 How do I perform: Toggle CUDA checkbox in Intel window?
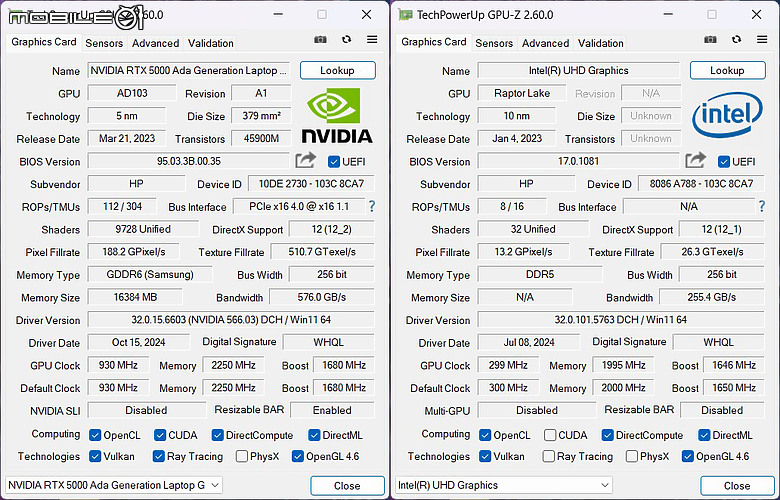(550, 435)
